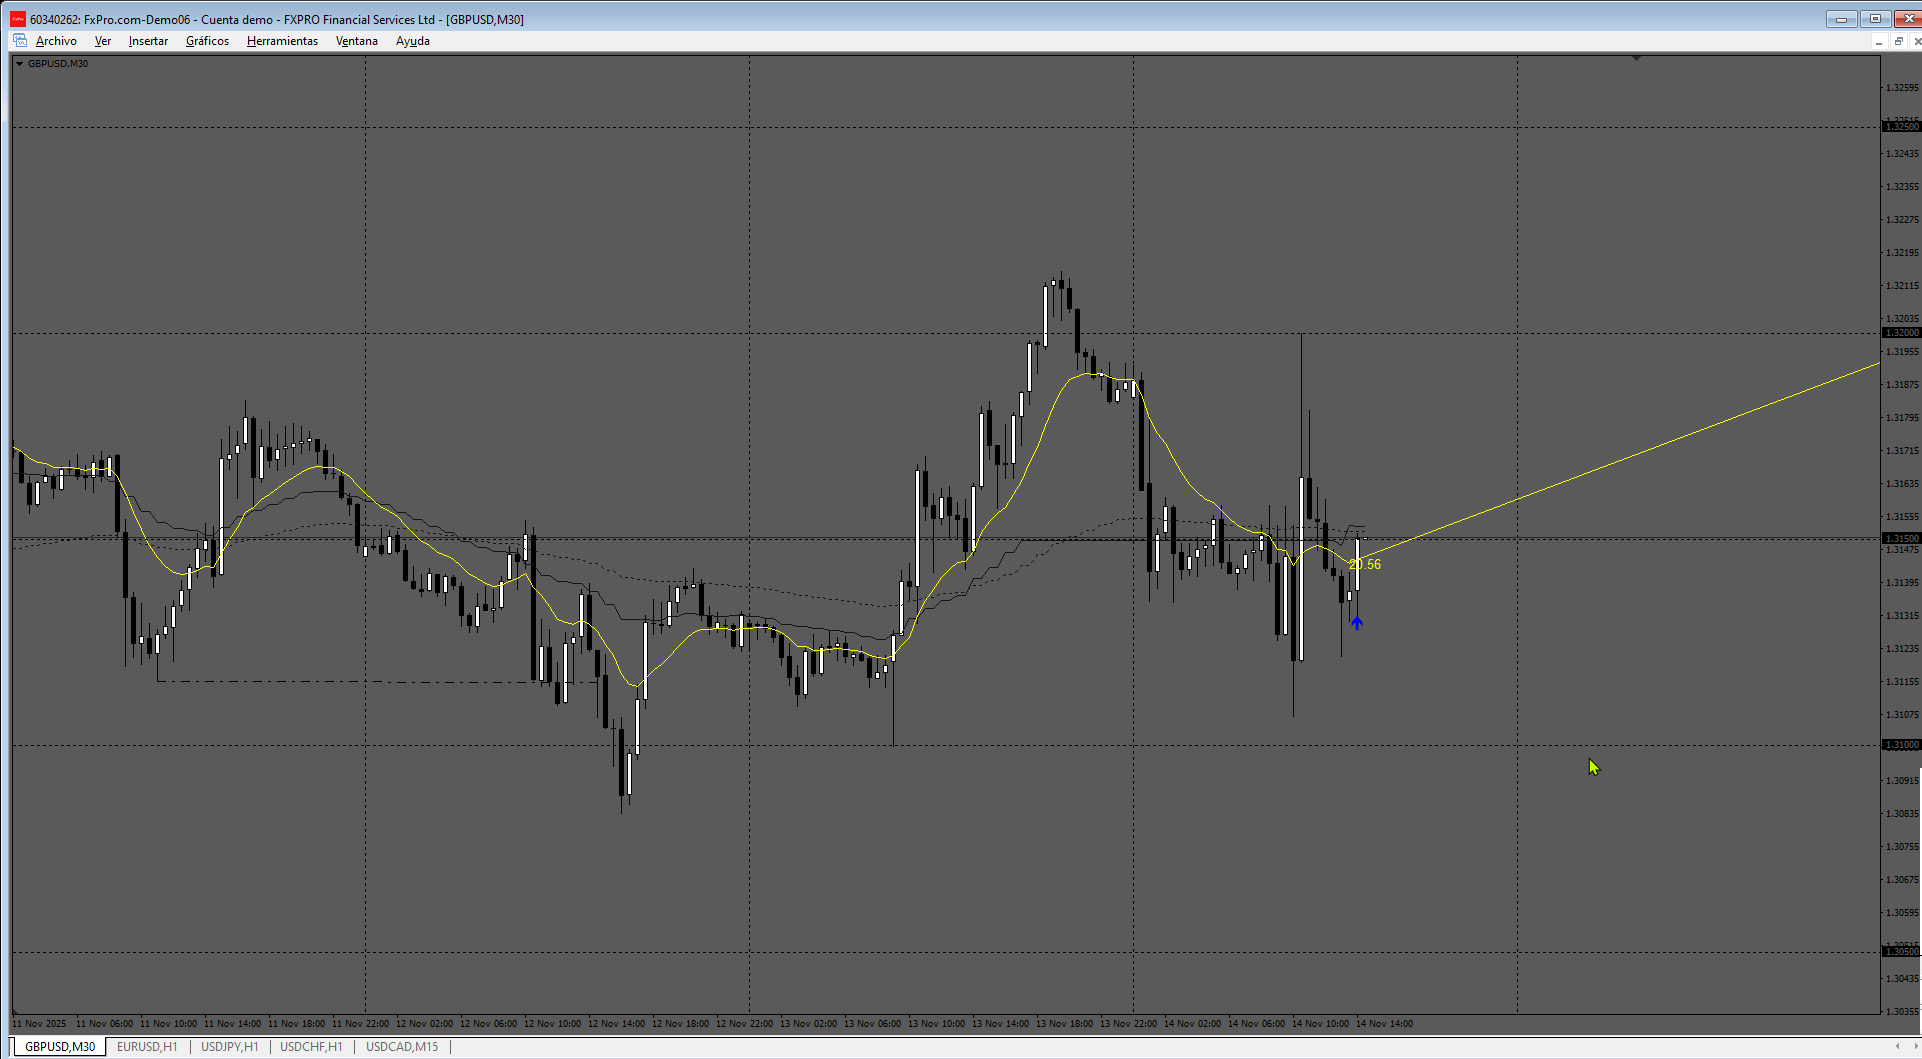Select the blue buy arrow on the chart
This screenshot has height=1059, width=1922.
tap(1356, 623)
